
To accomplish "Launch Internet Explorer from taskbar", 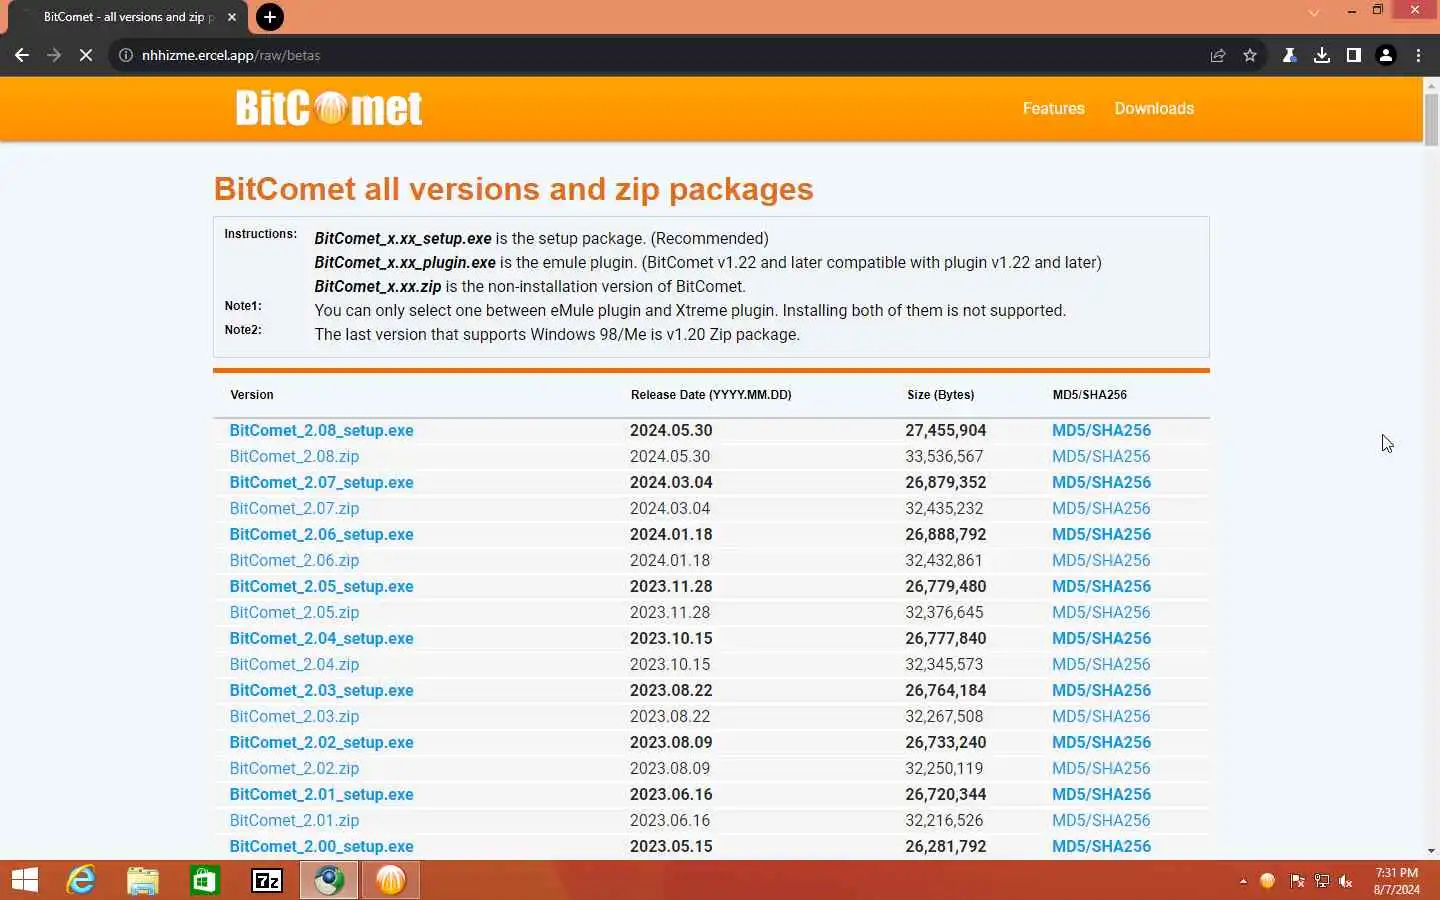I will pyautogui.click(x=81, y=880).
